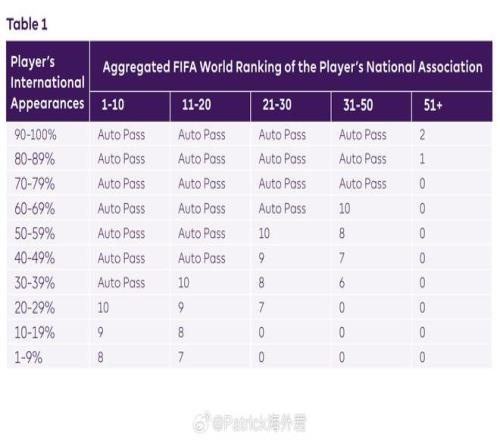Image resolution: width=500 pixels, height=440 pixels.
Task: Click the '21-30' ranking column header
Action: [277, 105]
